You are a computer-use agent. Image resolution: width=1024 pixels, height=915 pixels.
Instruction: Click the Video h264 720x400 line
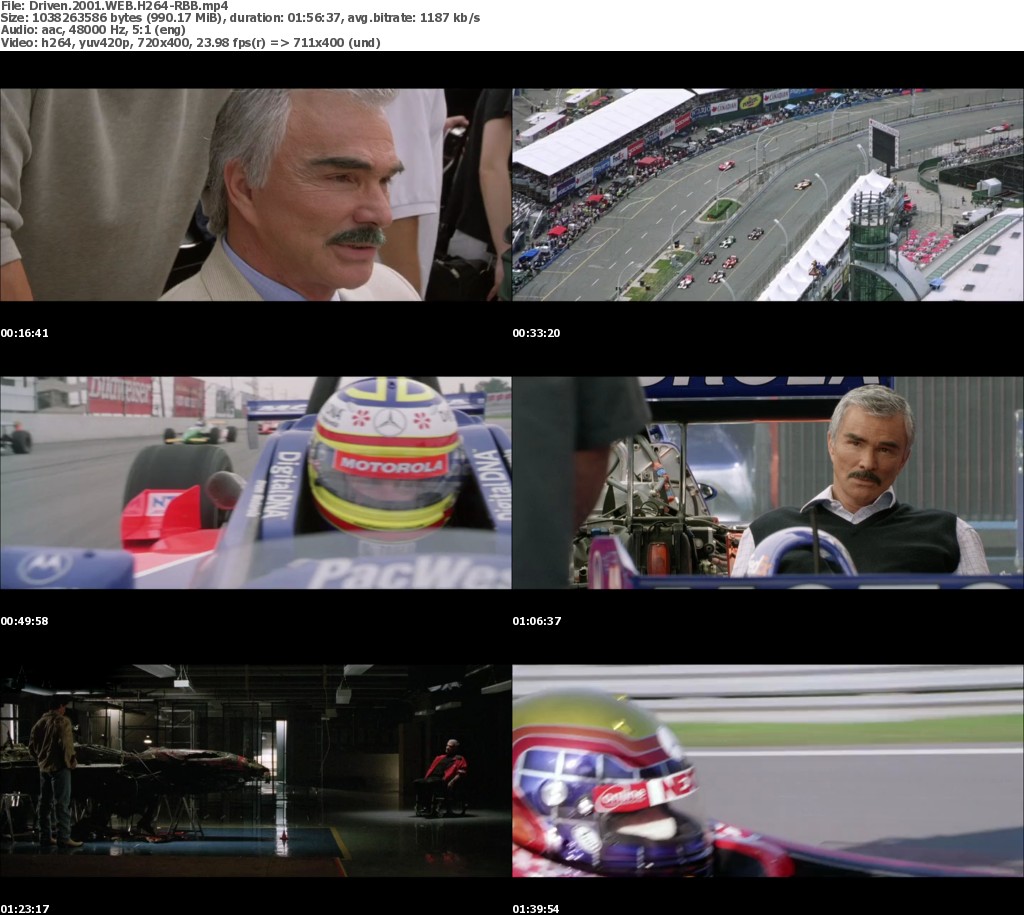pos(191,42)
